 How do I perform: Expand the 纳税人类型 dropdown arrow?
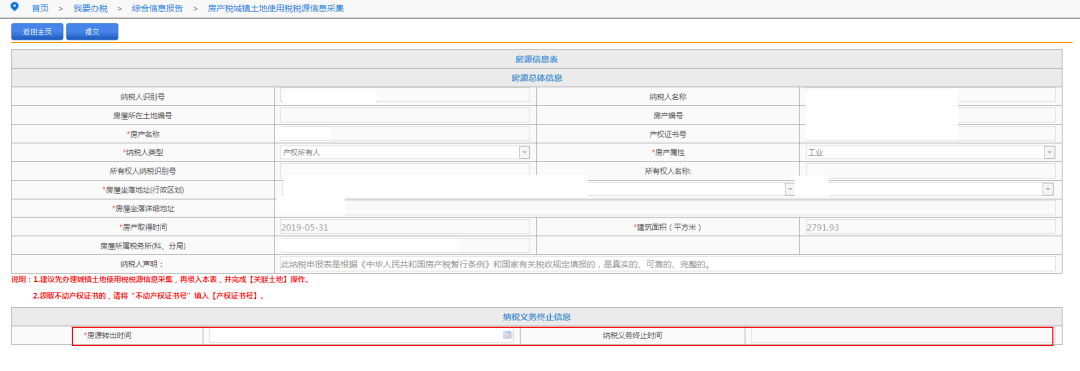524,152
